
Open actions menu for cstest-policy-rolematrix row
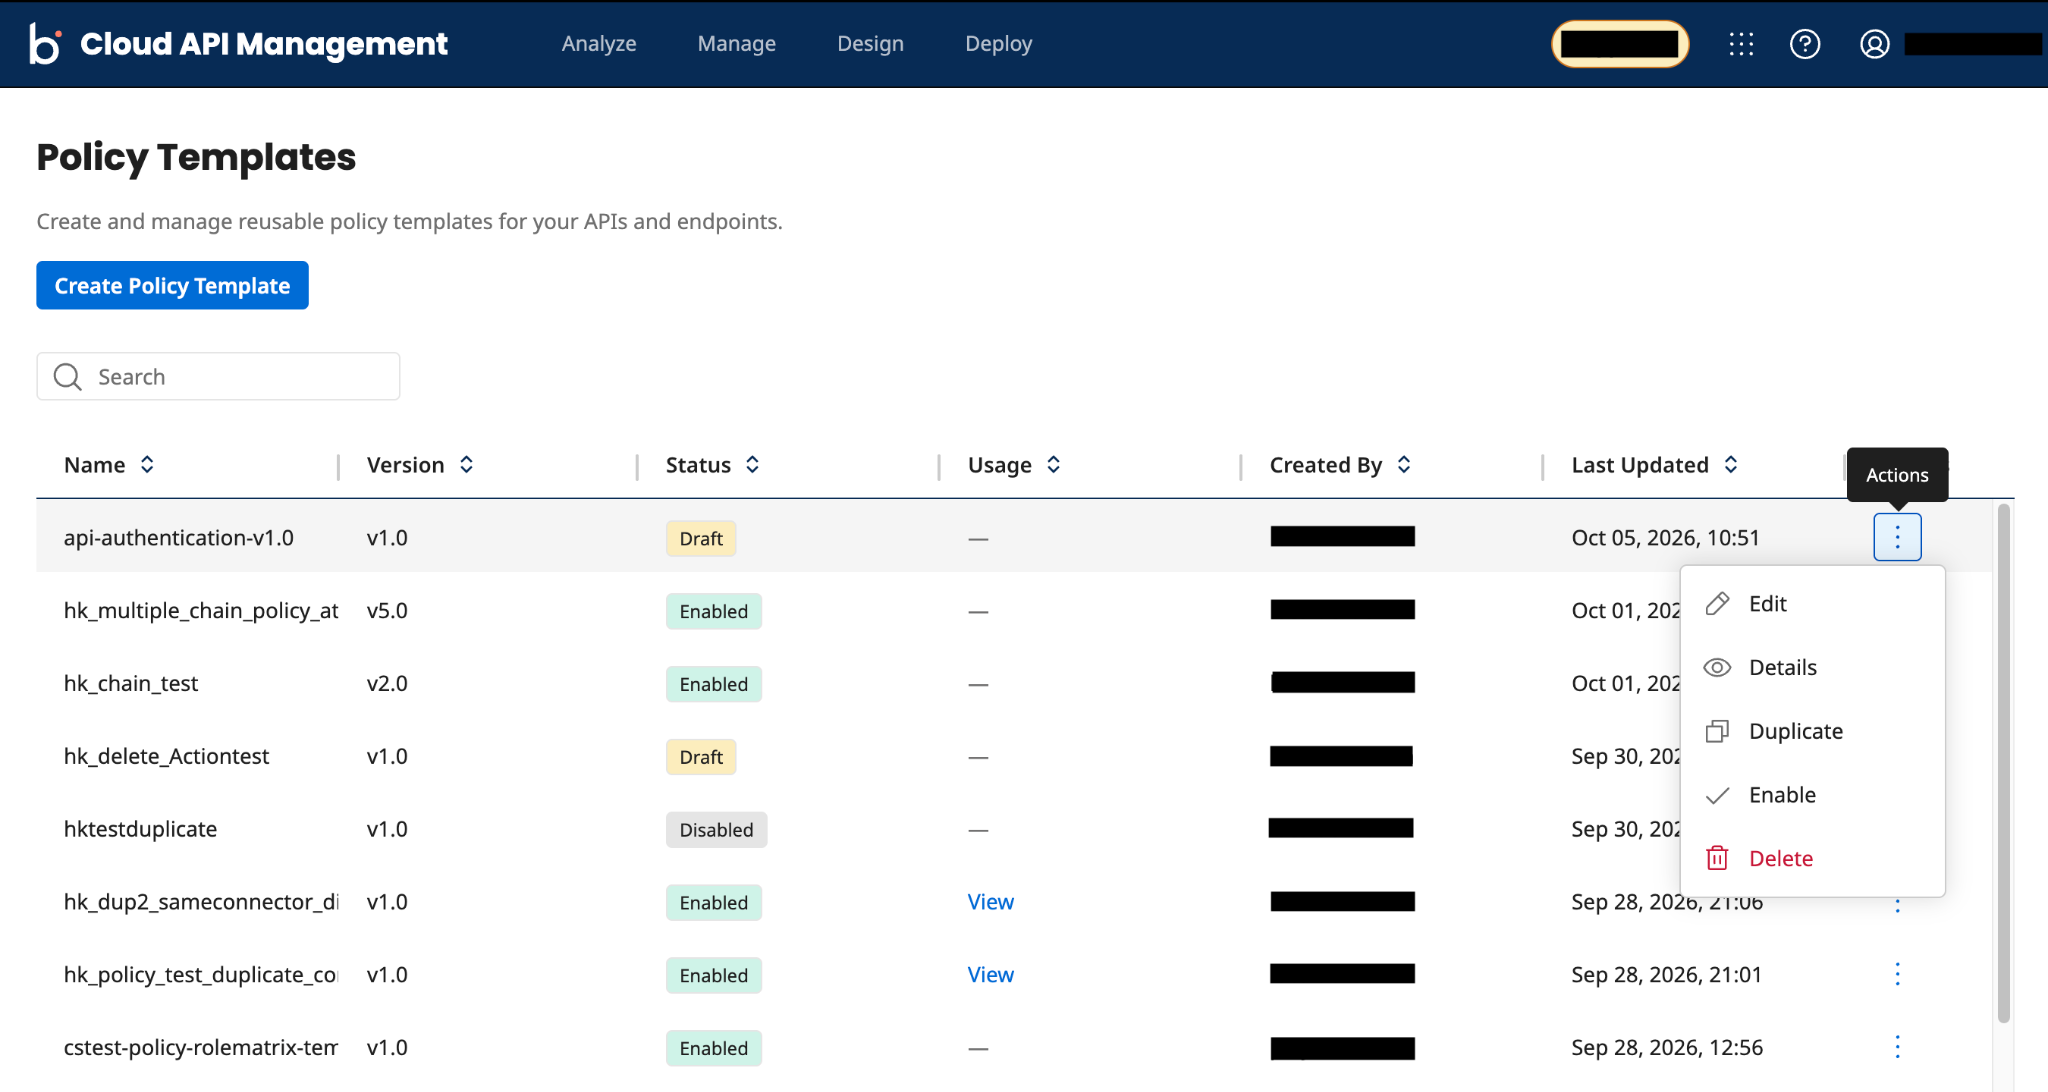1897,1047
